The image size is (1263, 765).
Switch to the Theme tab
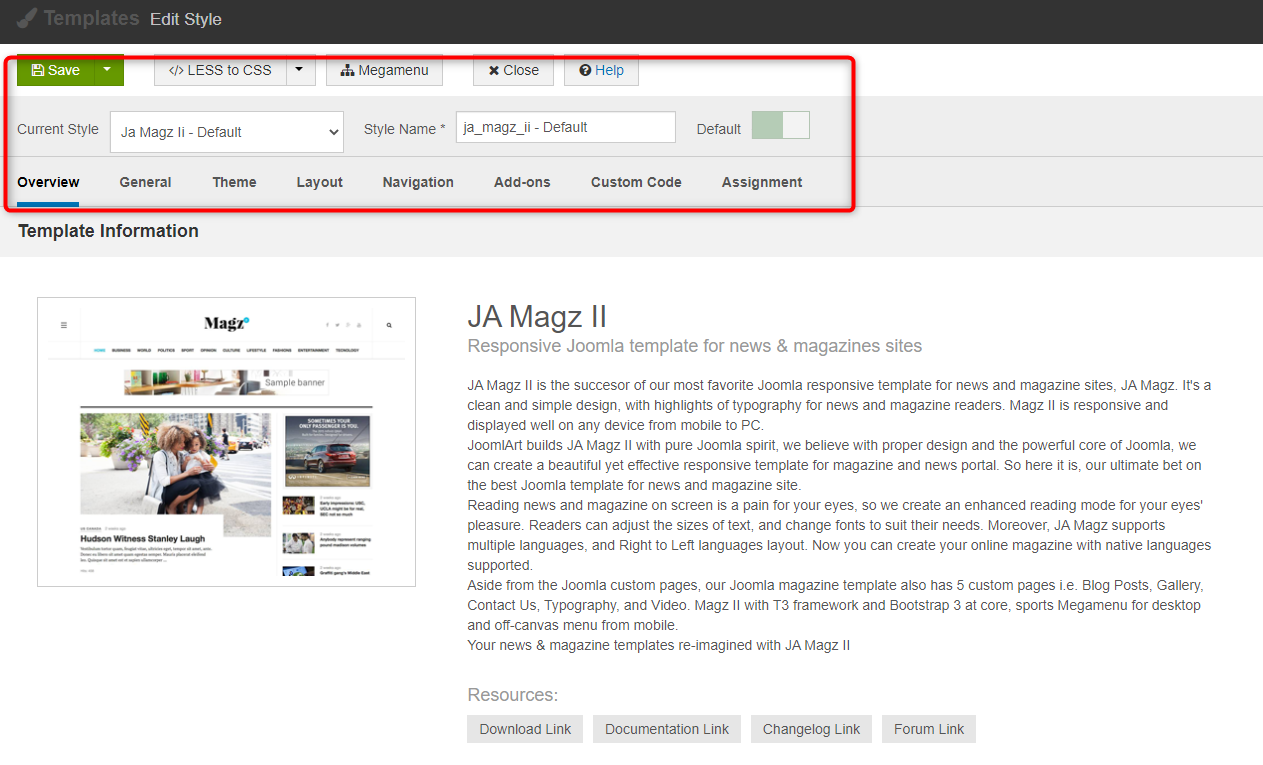(x=234, y=182)
